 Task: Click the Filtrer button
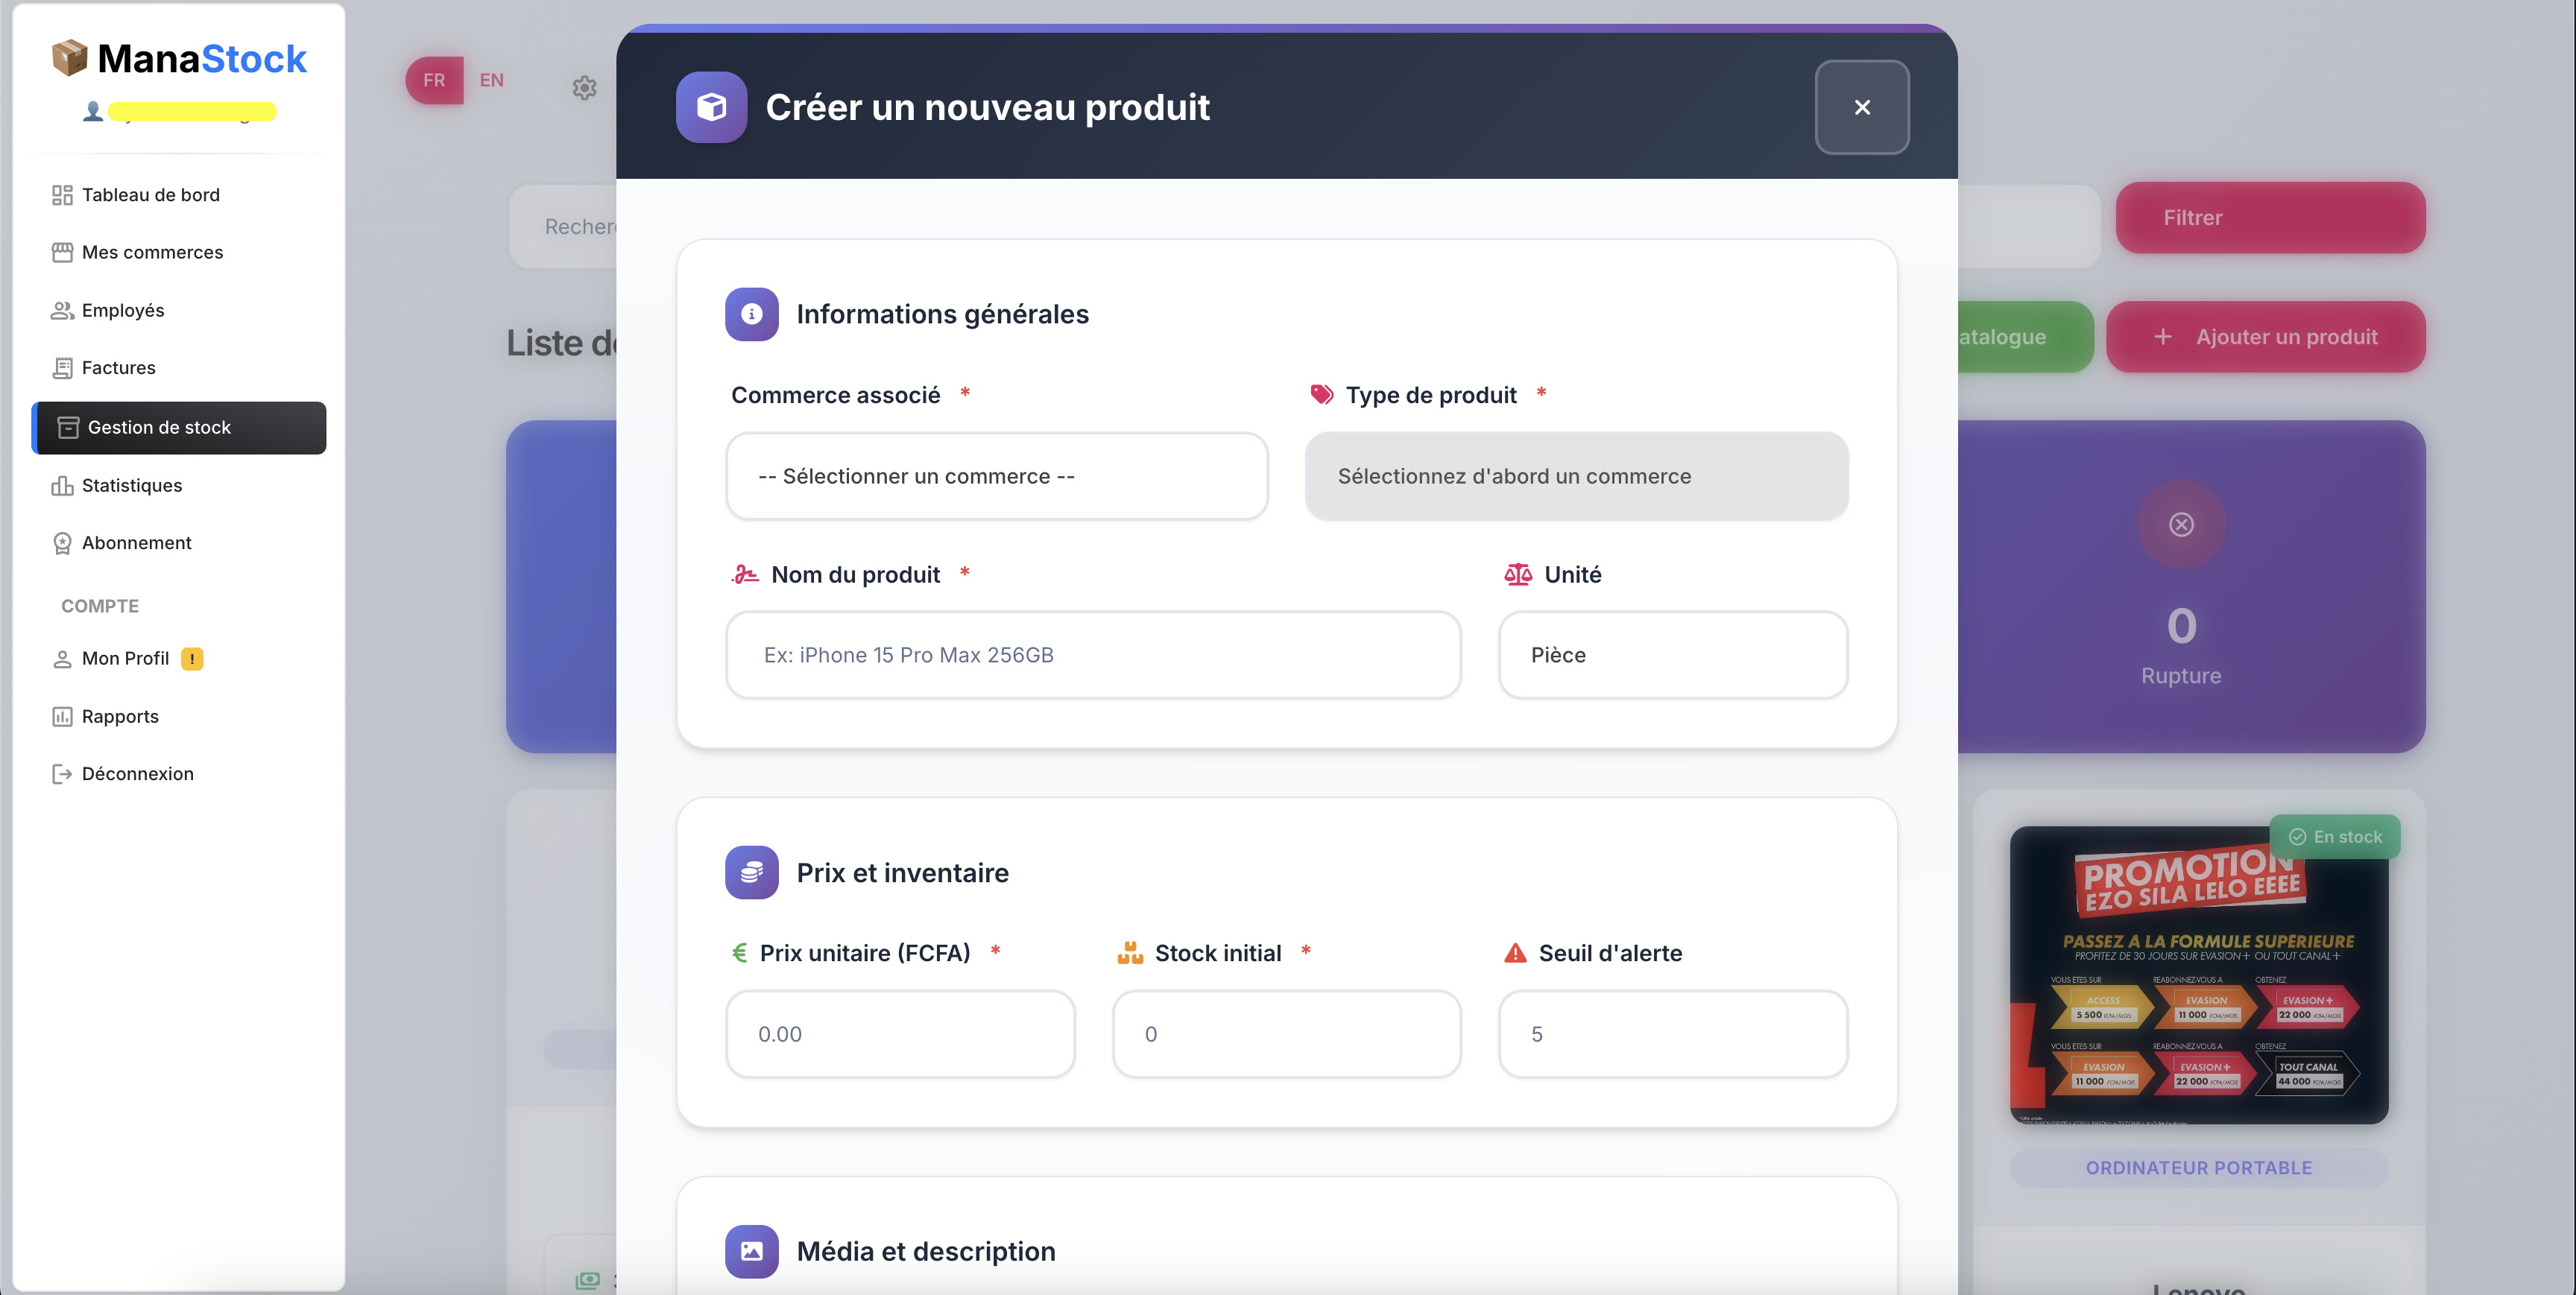pyautogui.click(x=2270, y=218)
